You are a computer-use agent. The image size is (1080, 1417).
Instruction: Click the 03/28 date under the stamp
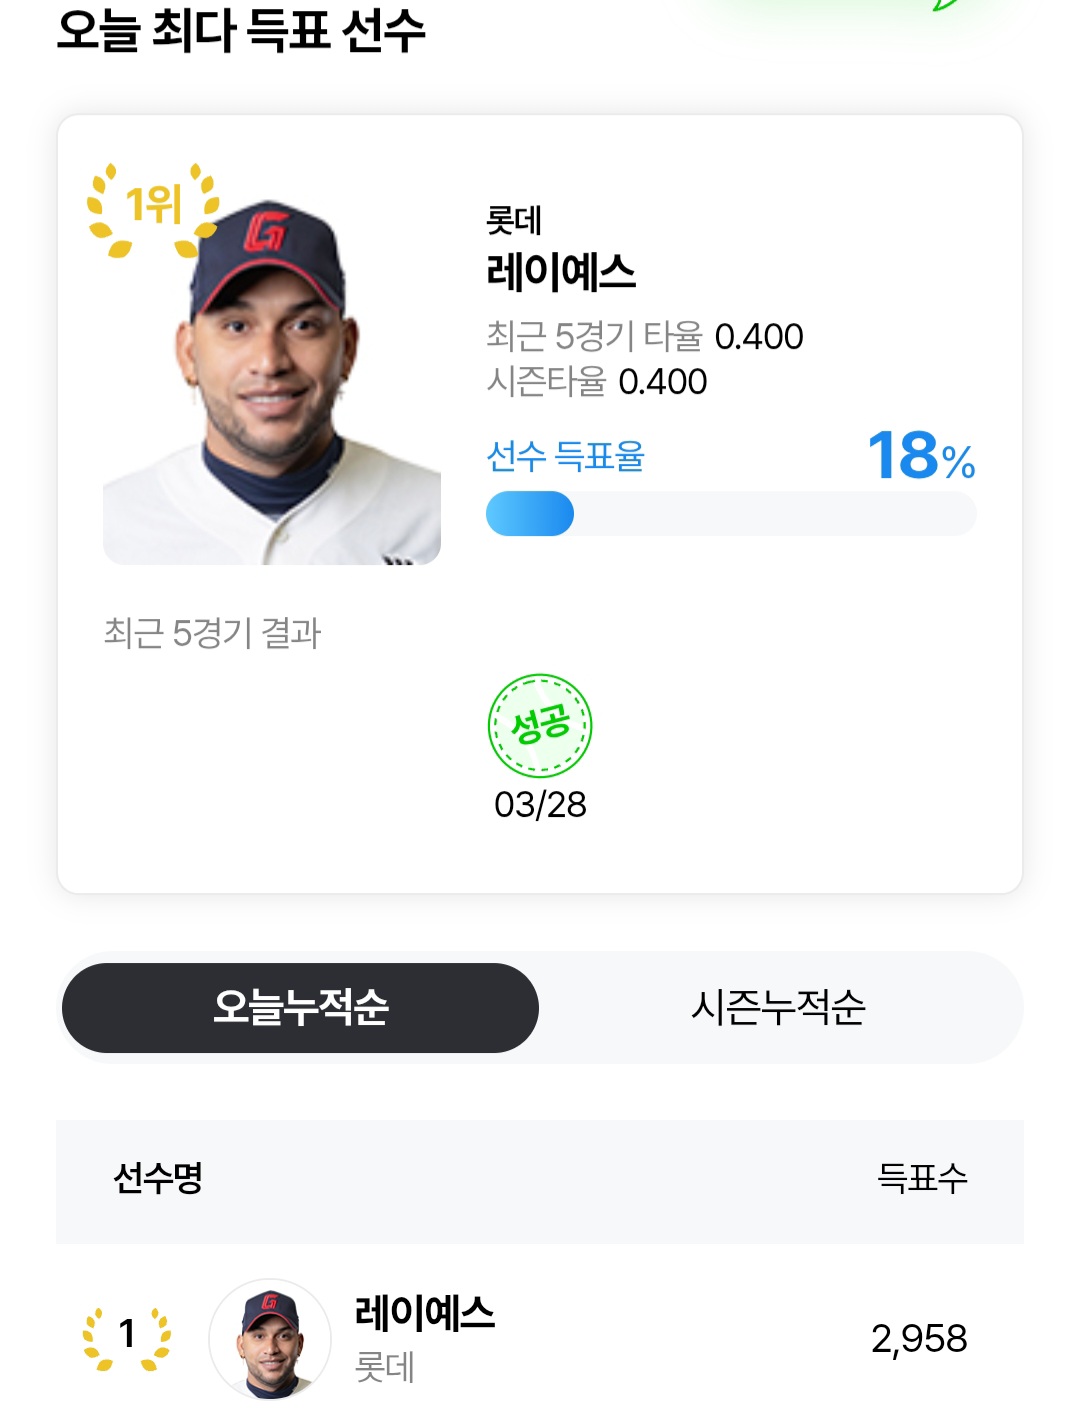pyautogui.click(x=540, y=805)
